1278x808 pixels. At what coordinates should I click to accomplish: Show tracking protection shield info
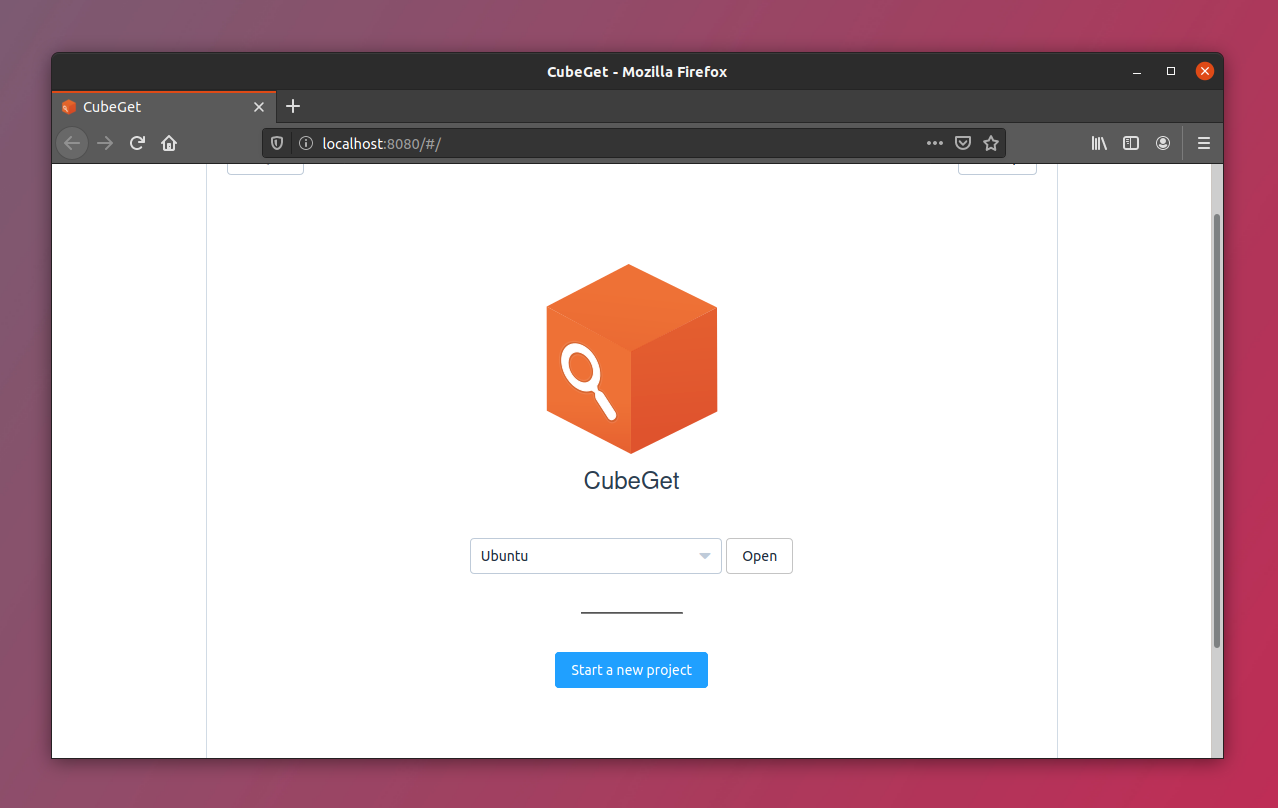[278, 143]
